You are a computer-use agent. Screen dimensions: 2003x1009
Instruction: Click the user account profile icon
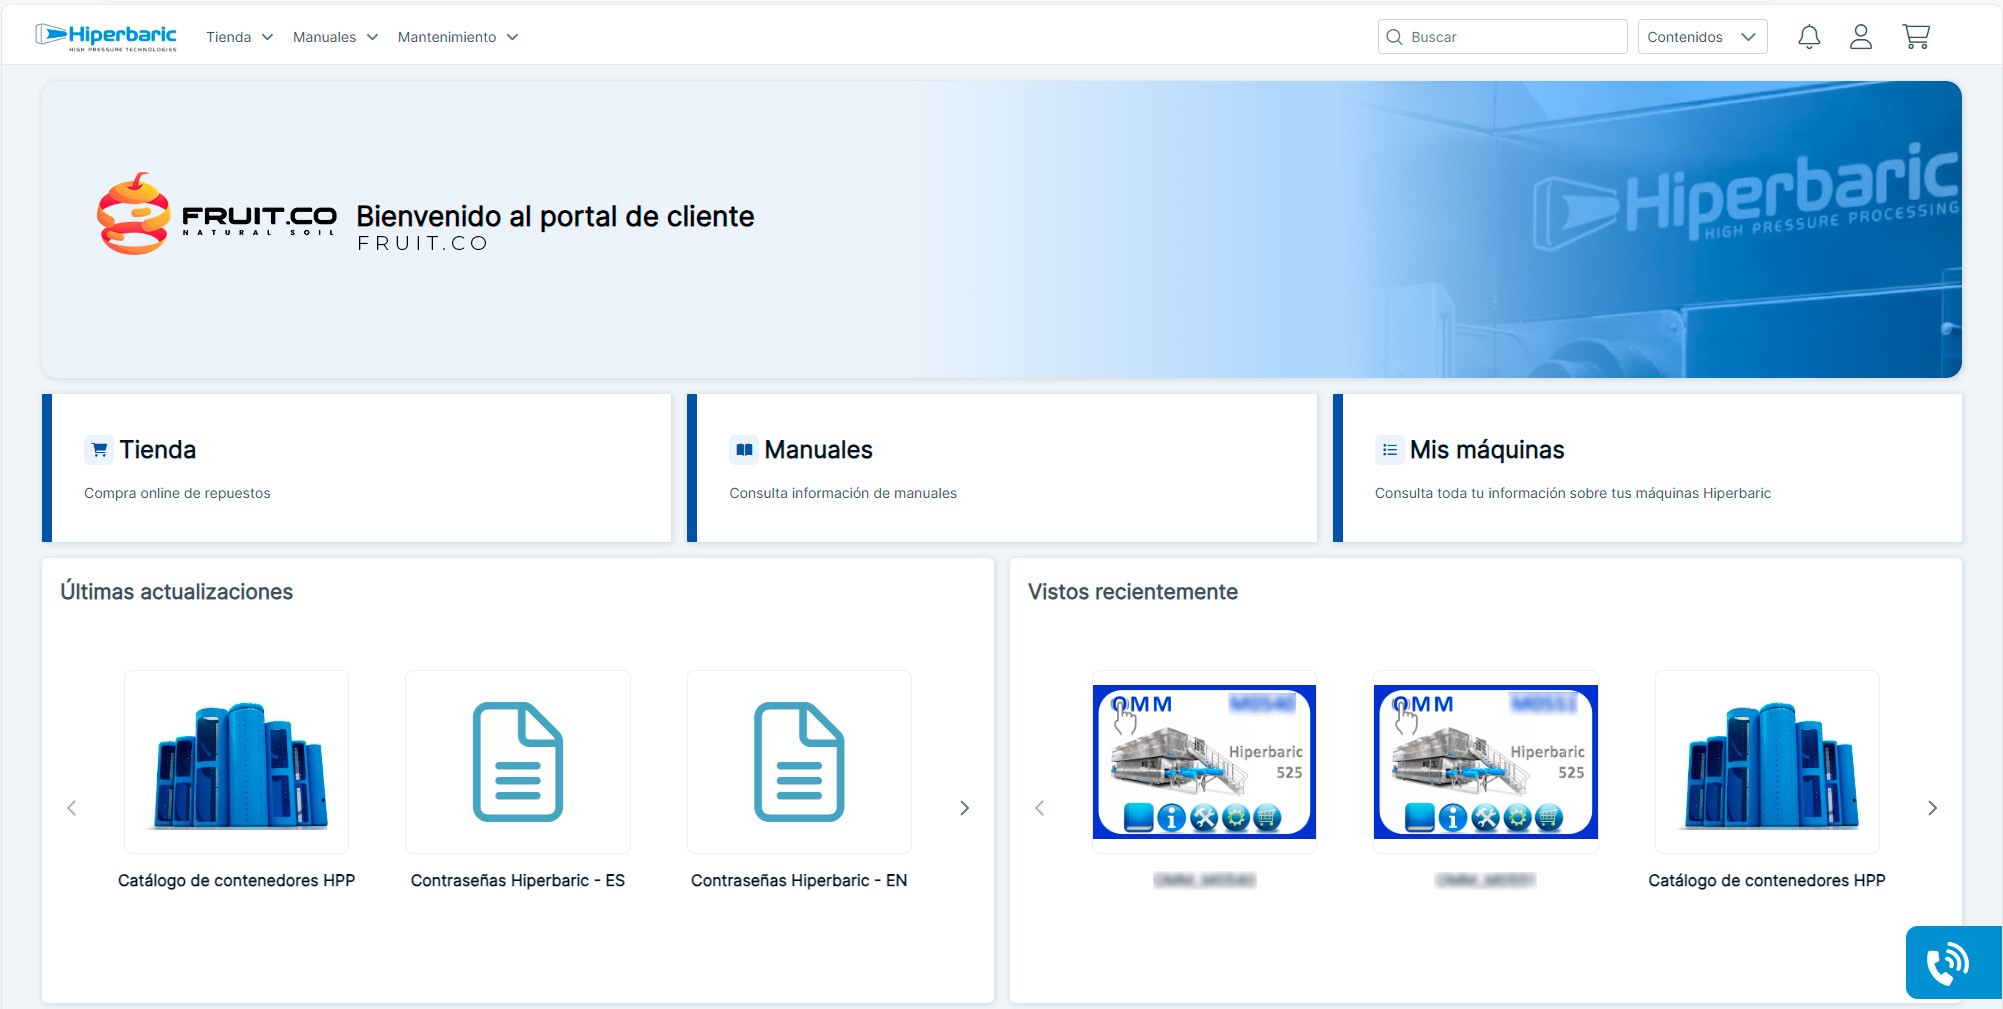point(1860,37)
